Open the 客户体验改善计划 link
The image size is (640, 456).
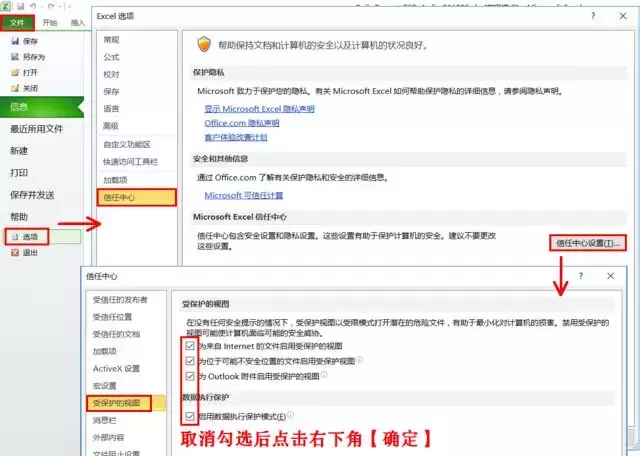click(236, 138)
